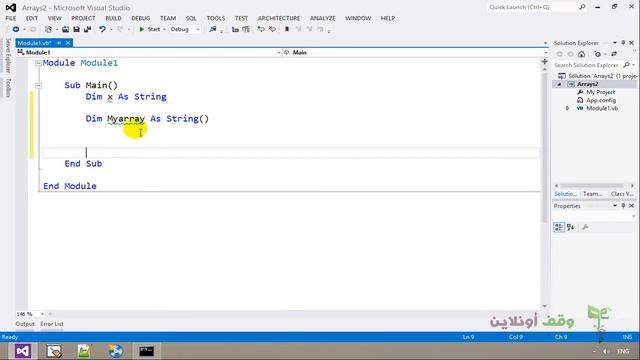Click the Navigate Backward toolbar icon
Viewport: 640px width, 360px height.
(x=16, y=29)
